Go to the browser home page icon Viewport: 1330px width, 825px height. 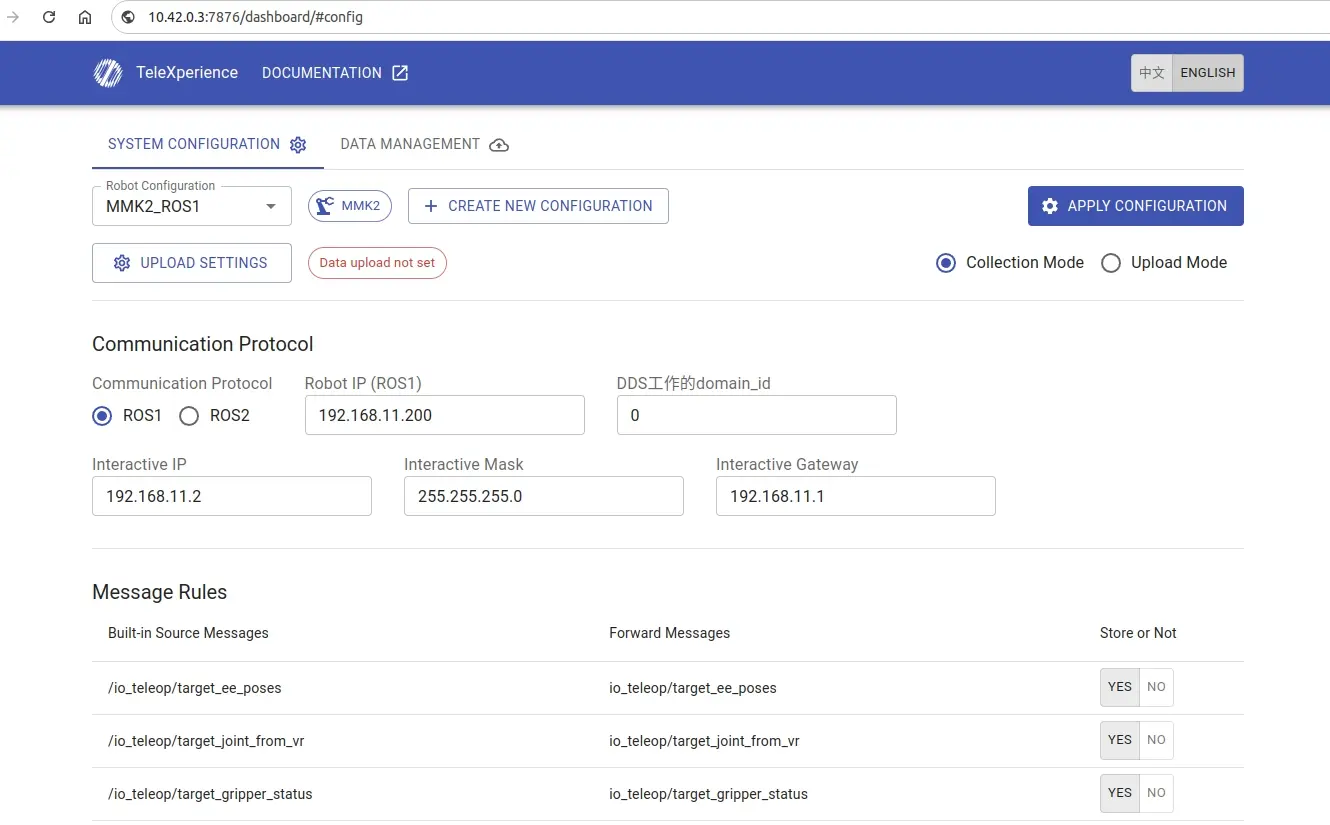tap(85, 17)
